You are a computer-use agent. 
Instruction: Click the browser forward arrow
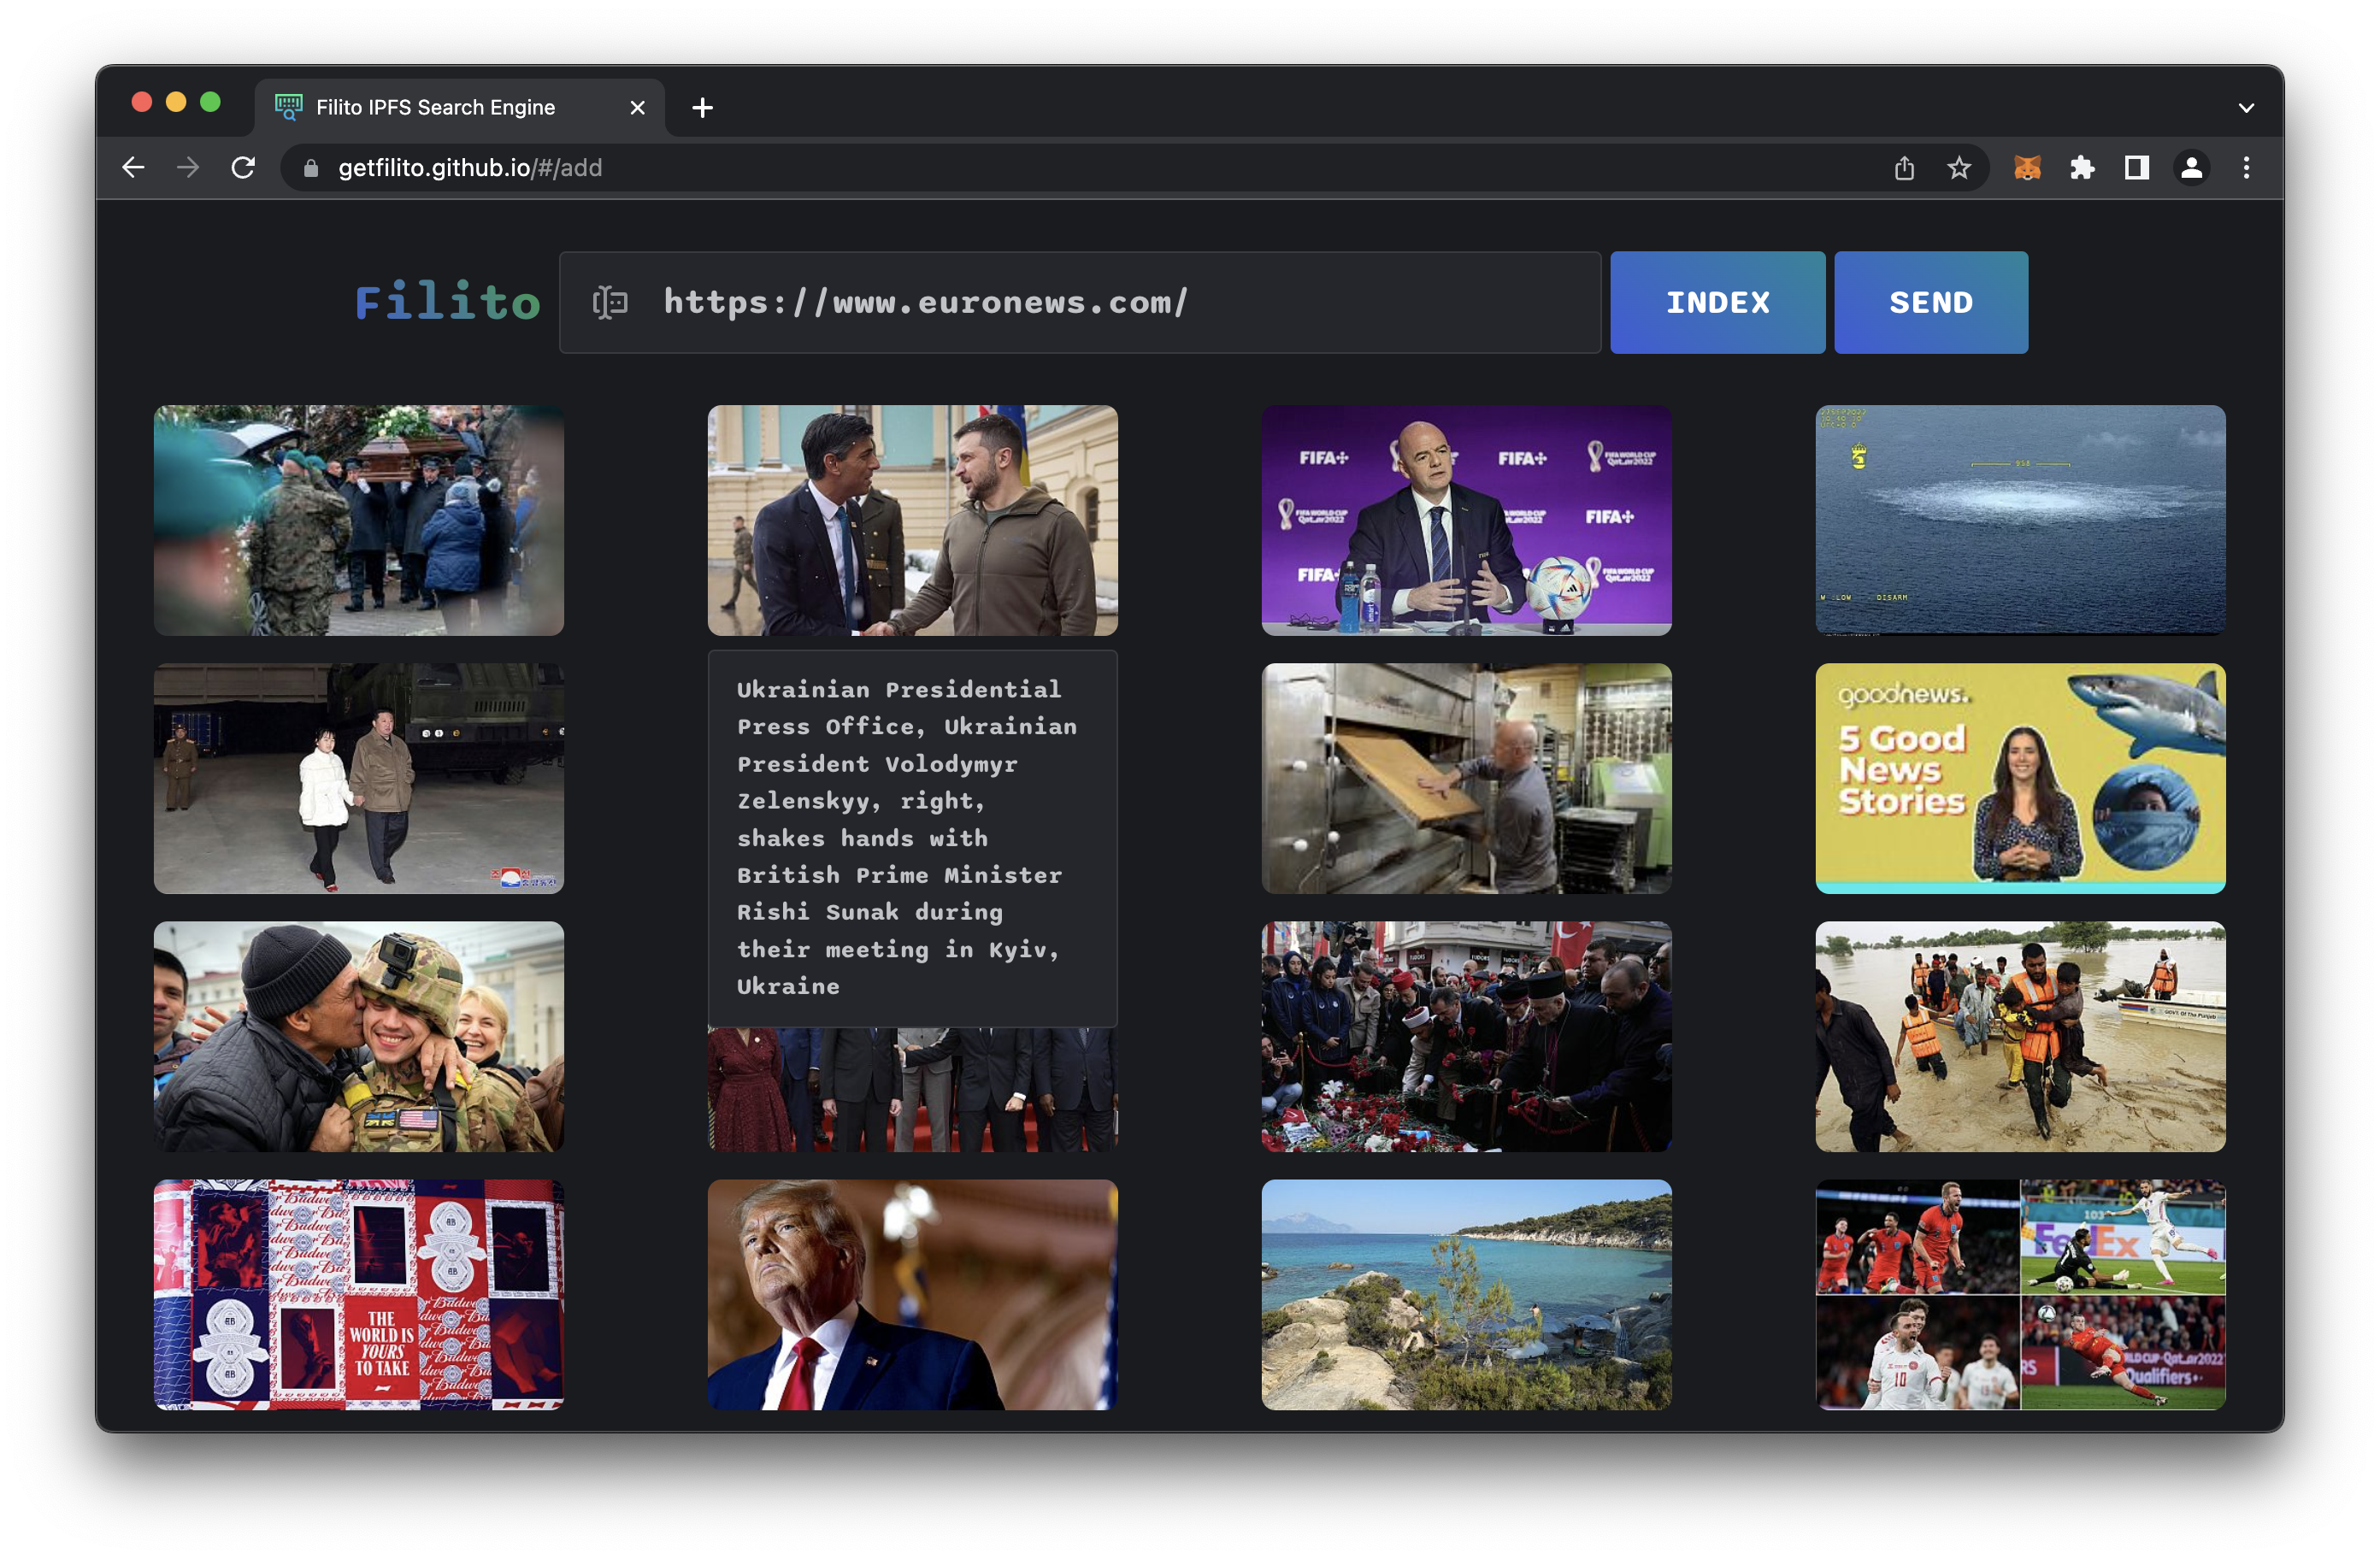[x=188, y=168]
